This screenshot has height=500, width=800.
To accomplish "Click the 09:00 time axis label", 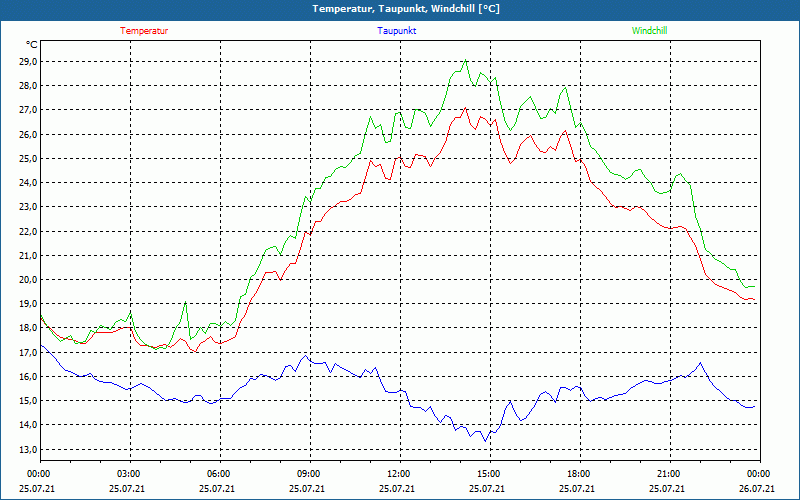I will [310, 474].
